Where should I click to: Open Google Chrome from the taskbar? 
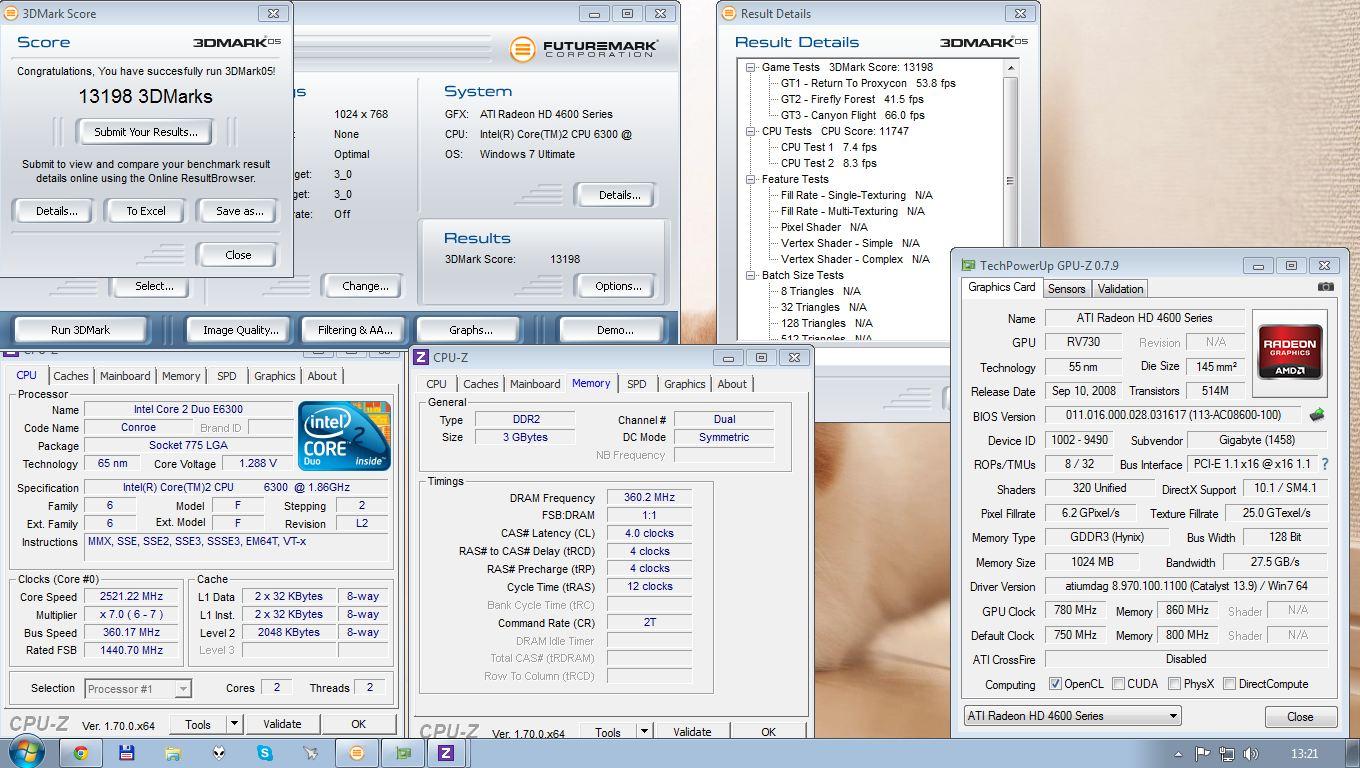[80, 753]
